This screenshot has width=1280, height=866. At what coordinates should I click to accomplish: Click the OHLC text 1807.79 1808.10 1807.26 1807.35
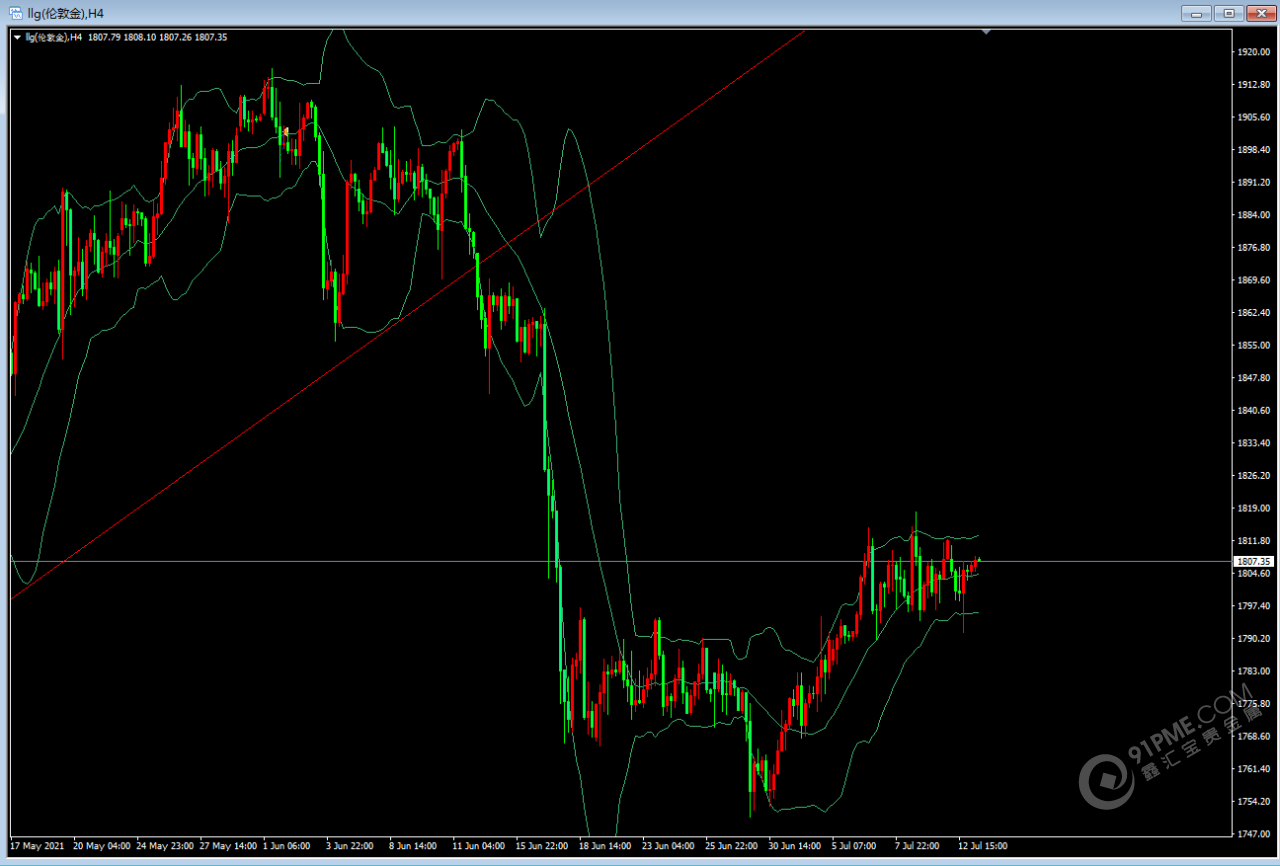158,37
